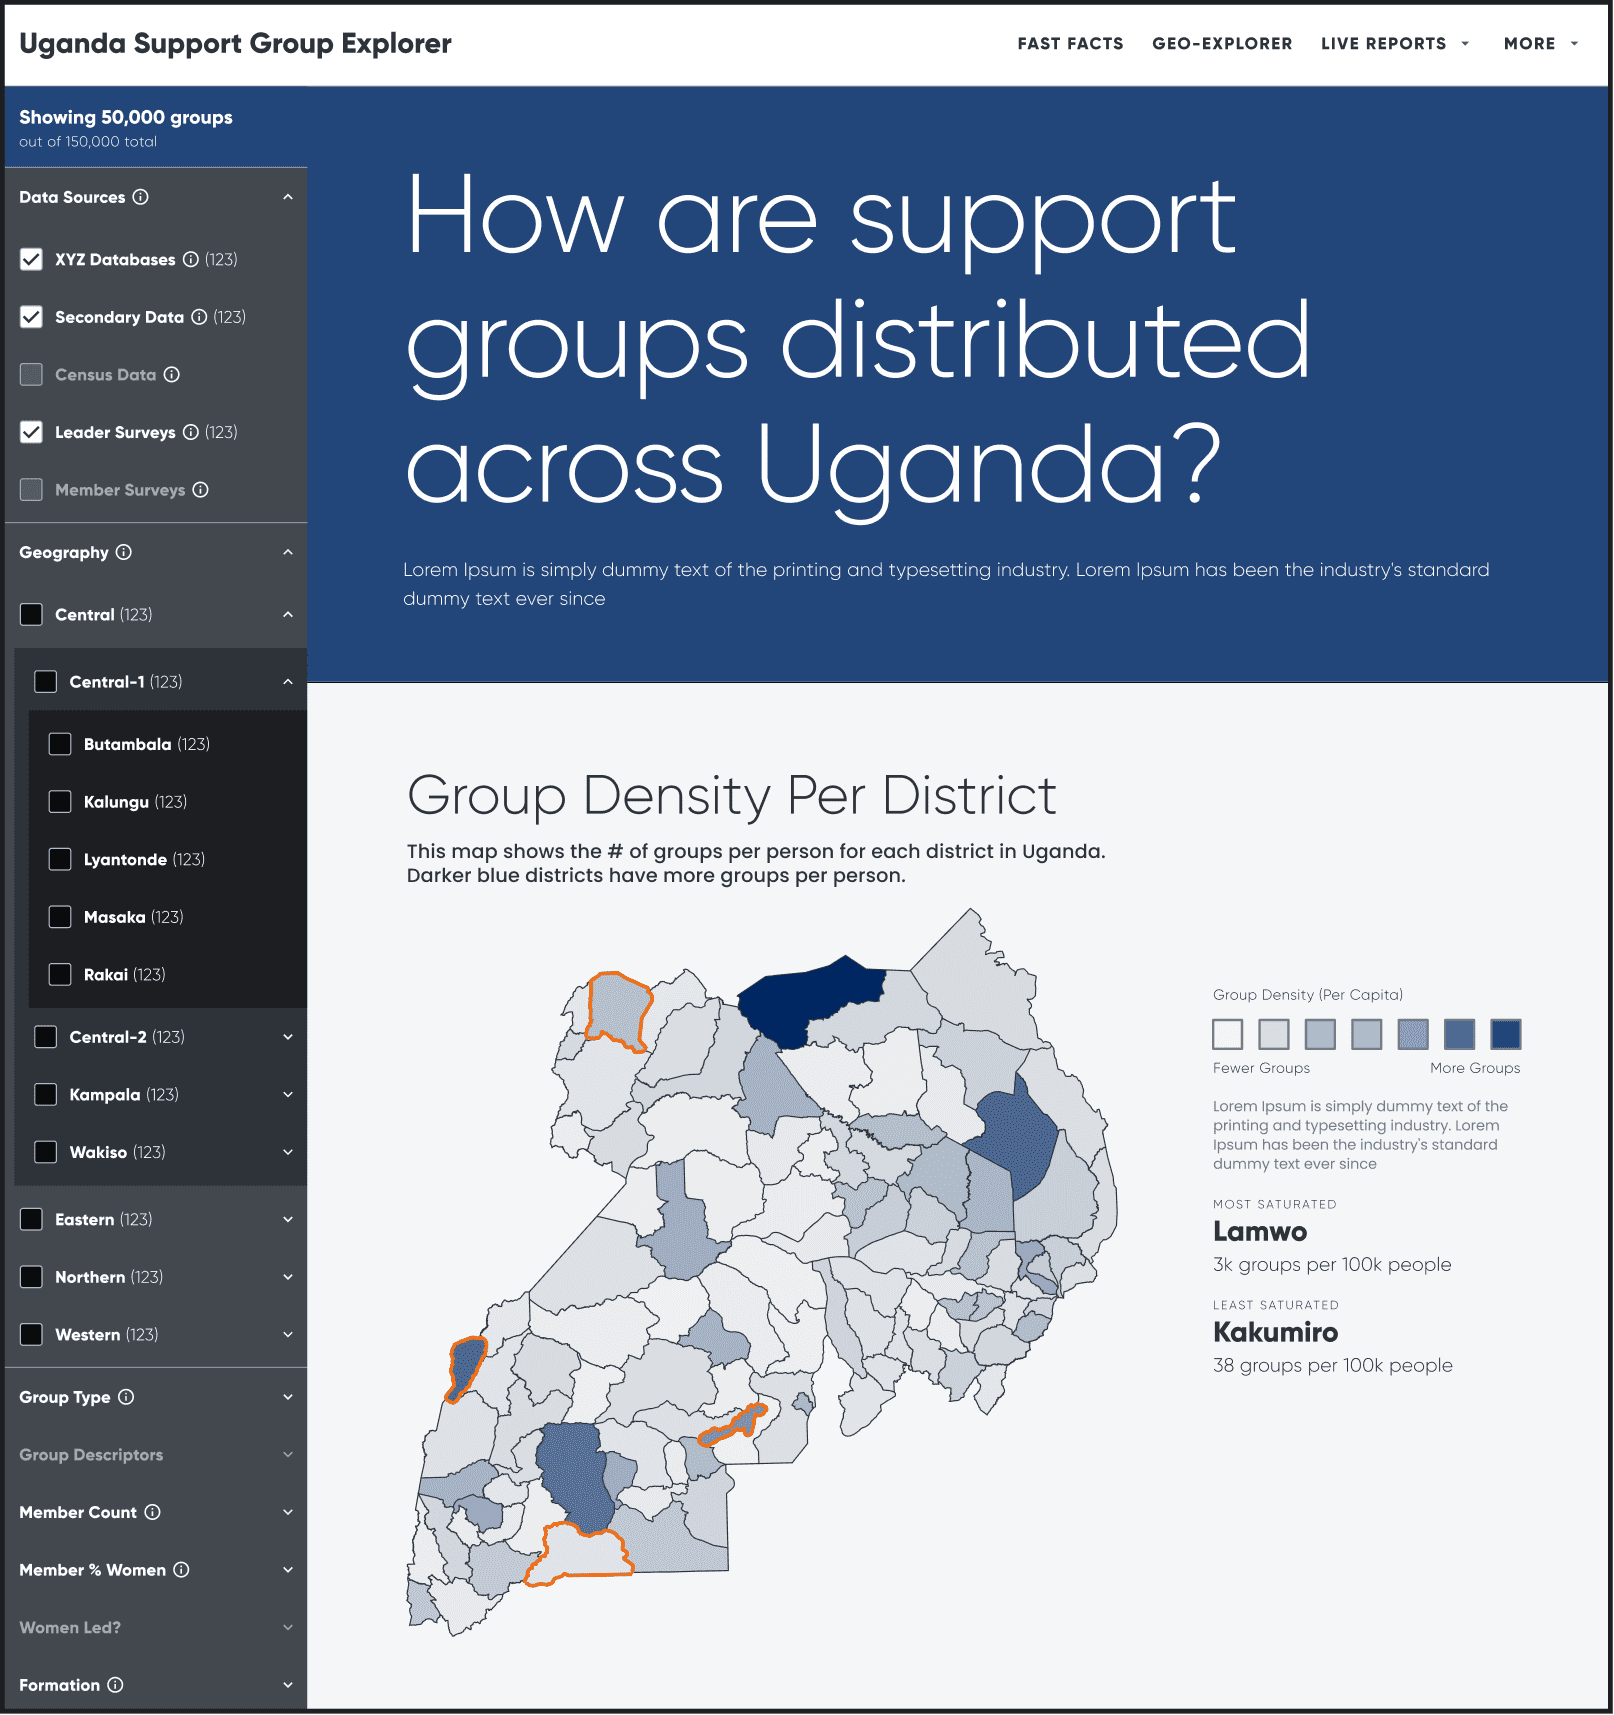
Task: Click the Uganda Support Group Explorer title
Action: [235, 43]
